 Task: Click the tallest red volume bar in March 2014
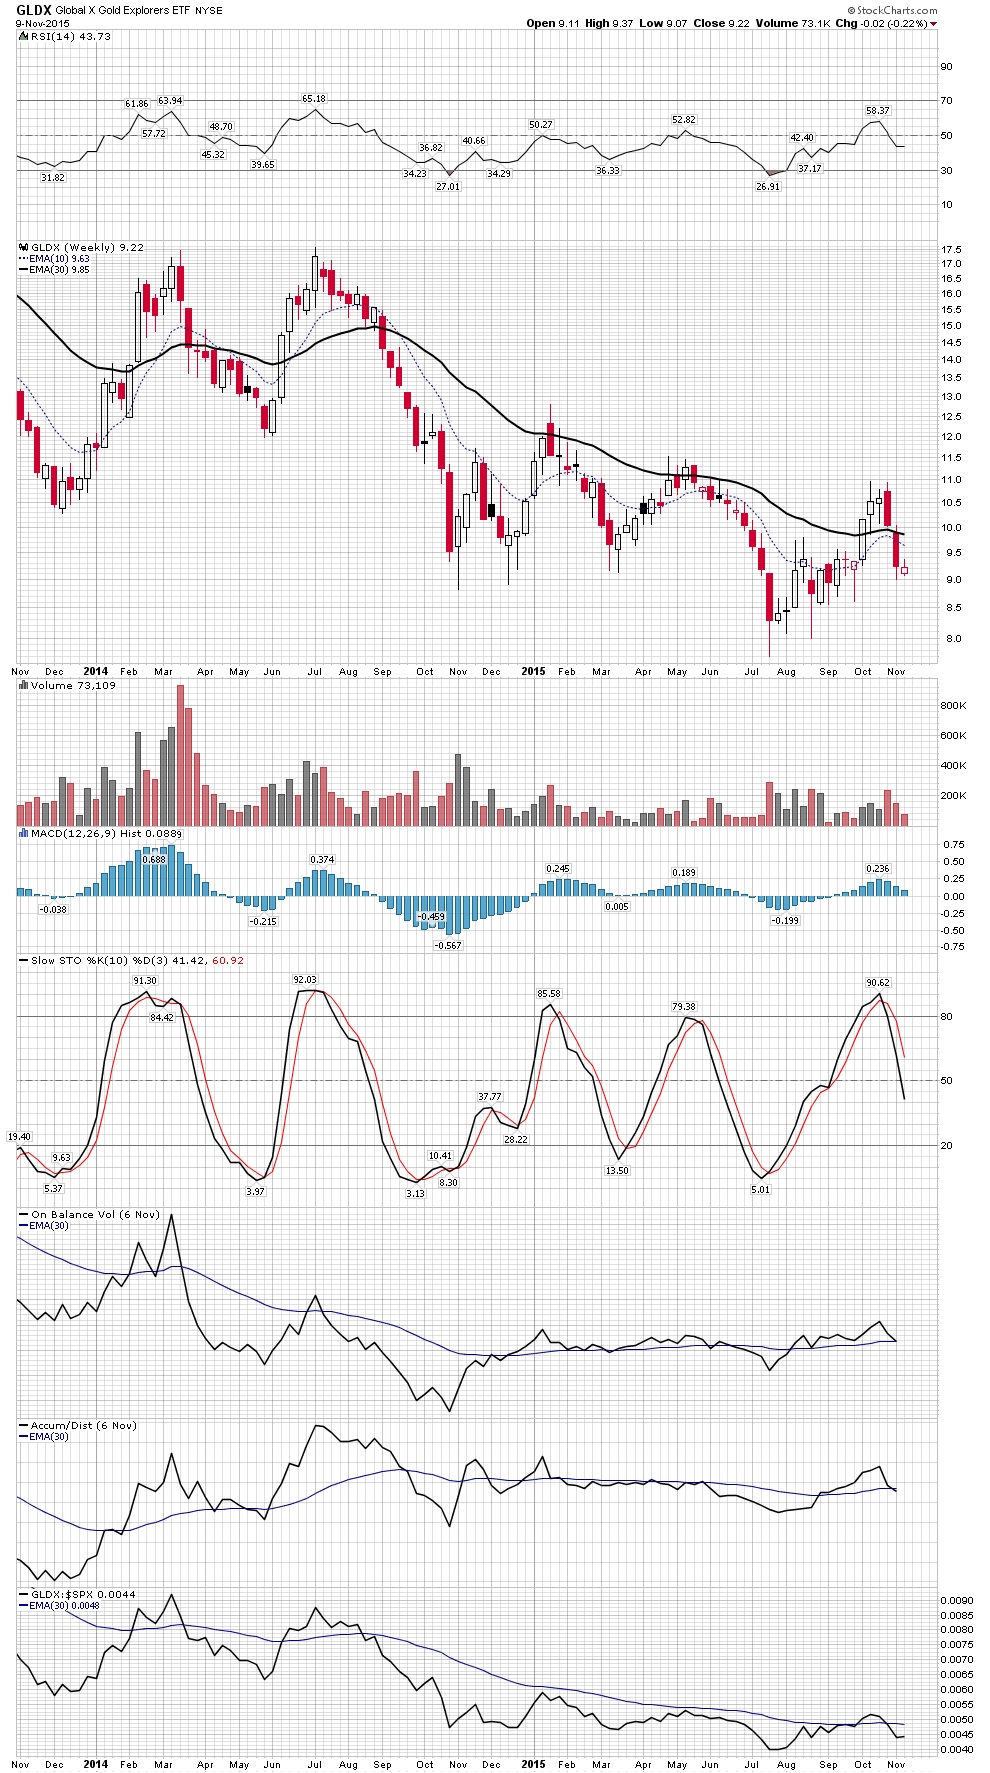pyautogui.click(x=180, y=755)
